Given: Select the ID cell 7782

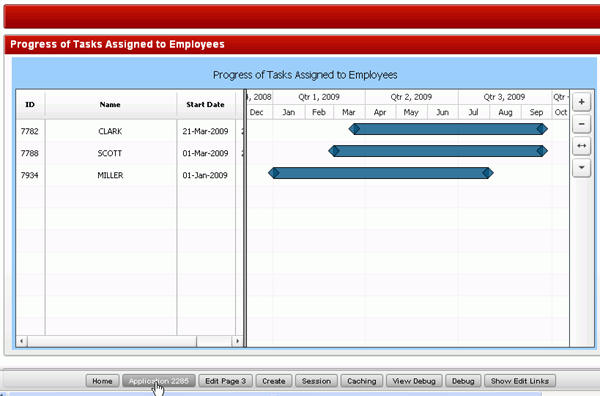Looking at the screenshot, I should 30,131.
